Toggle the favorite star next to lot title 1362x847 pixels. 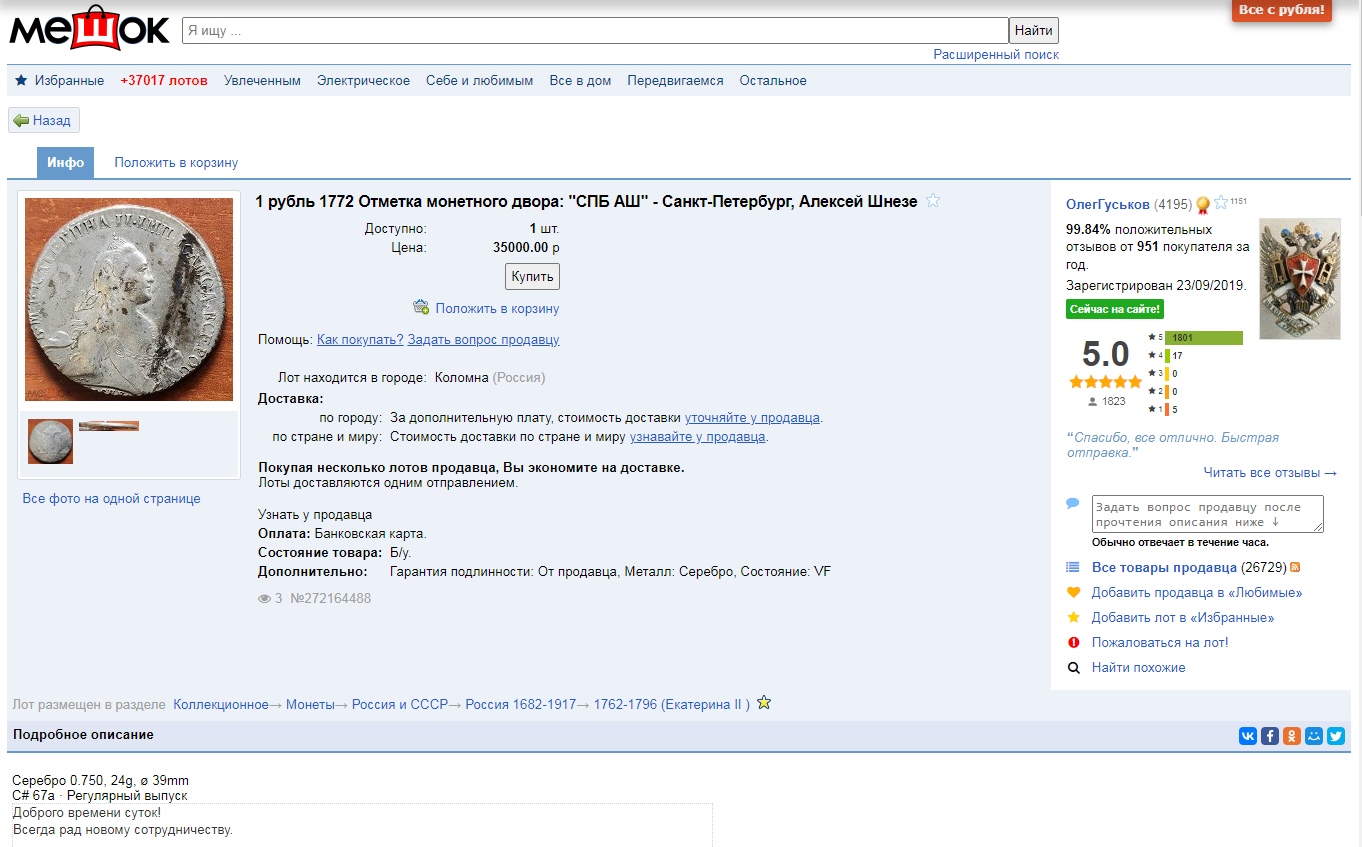click(933, 201)
